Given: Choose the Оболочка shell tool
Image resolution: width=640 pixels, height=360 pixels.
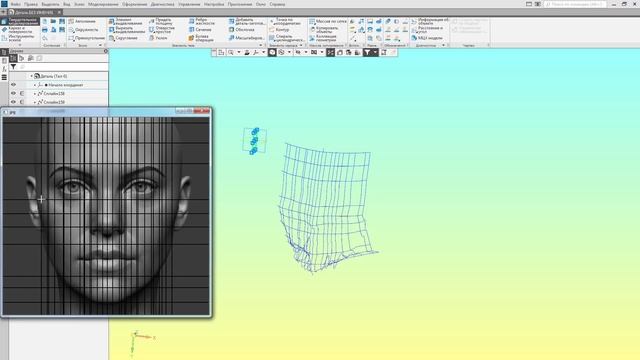Looking at the screenshot, I should coord(241,30).
